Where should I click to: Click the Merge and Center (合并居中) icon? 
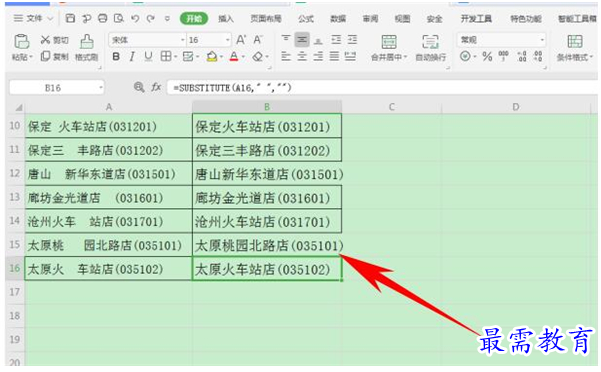[x=389, y=42]
